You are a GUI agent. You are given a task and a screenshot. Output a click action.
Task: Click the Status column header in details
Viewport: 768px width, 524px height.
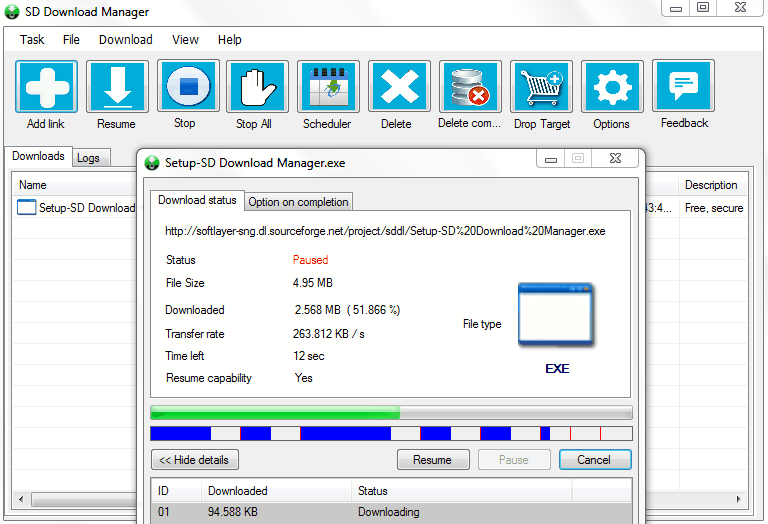461,491
